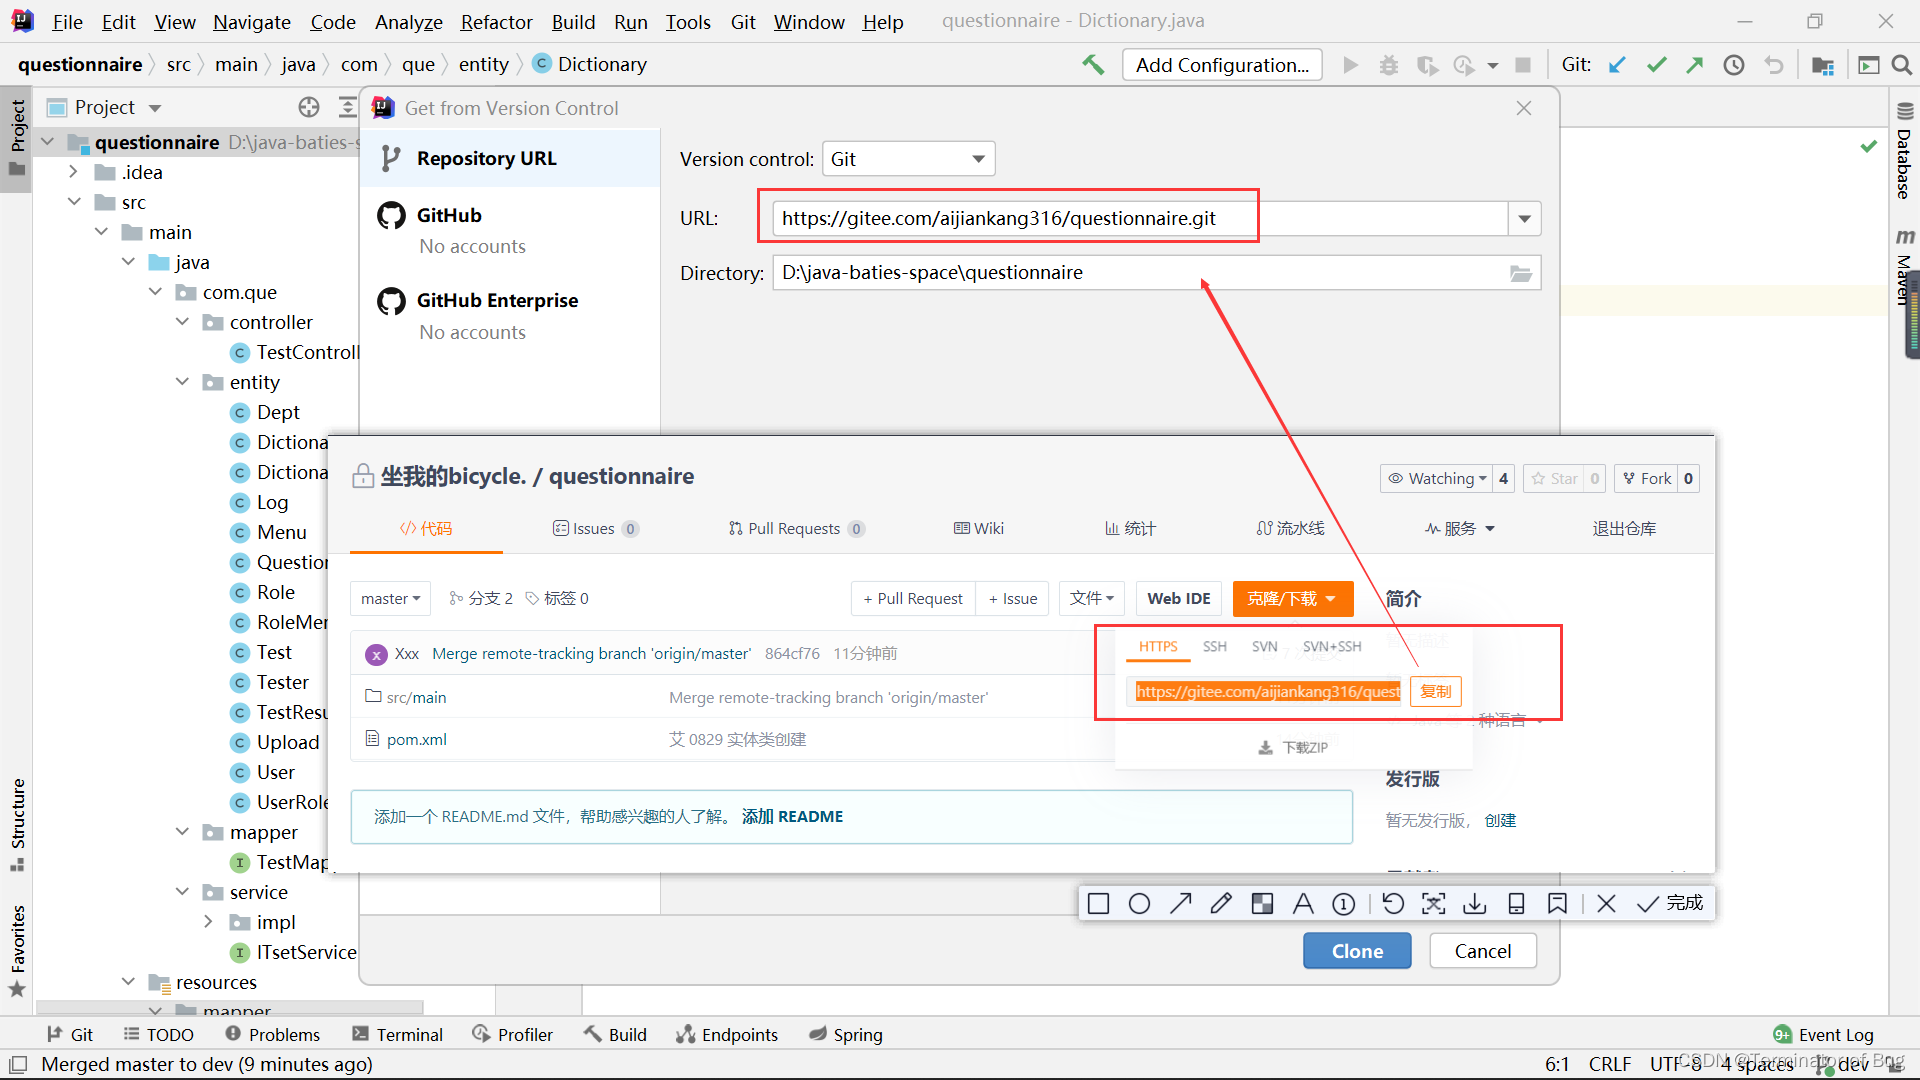Click the Project Structure icon in toolbar
This screenshot has width=1920, height=1080.
[1823, 65]
